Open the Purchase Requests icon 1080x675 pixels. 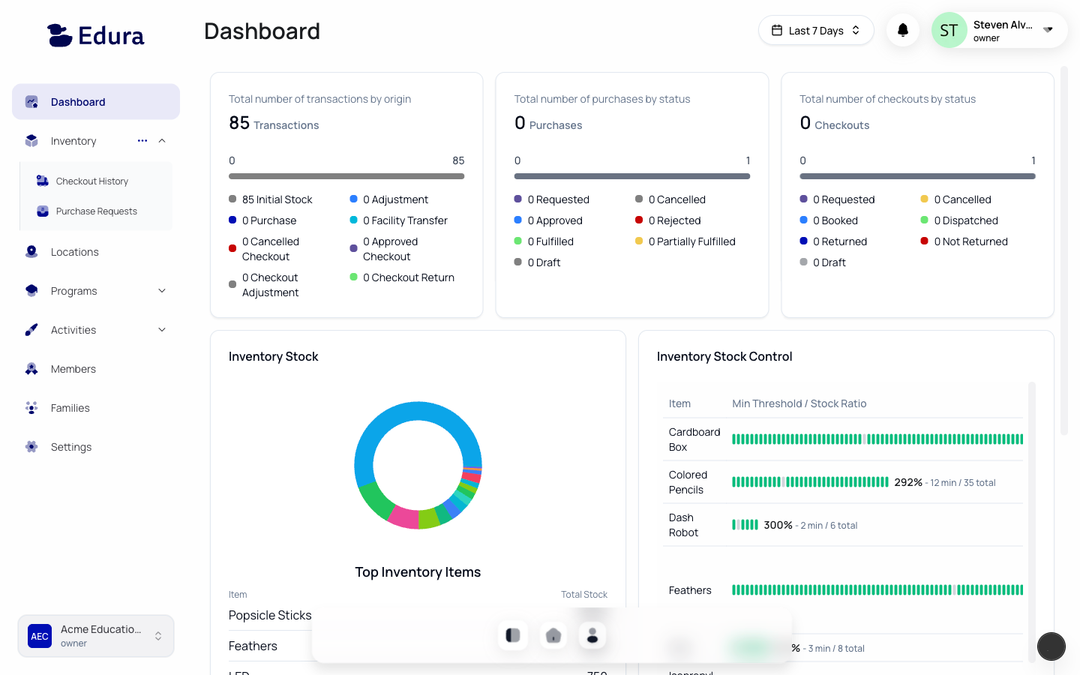(x=41, y=212)
